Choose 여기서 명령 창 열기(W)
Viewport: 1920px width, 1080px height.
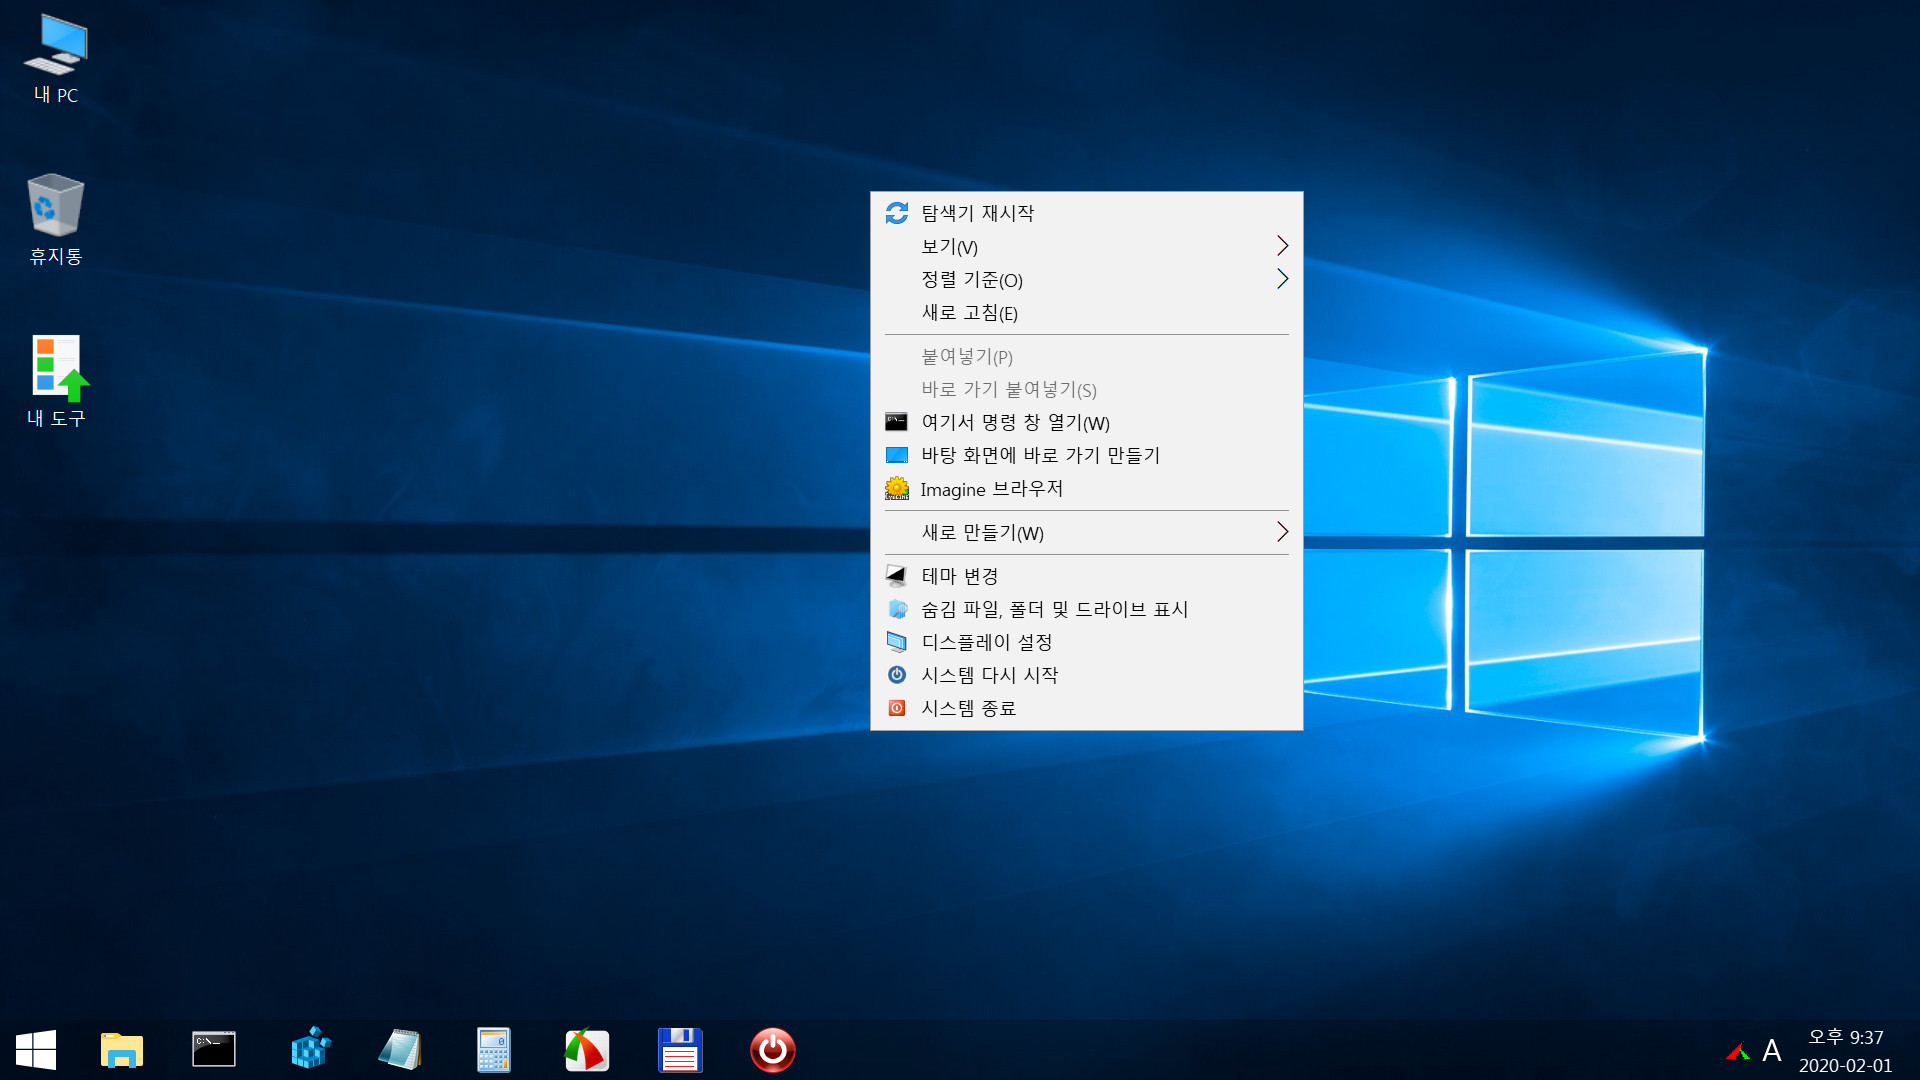[1087, 423]
